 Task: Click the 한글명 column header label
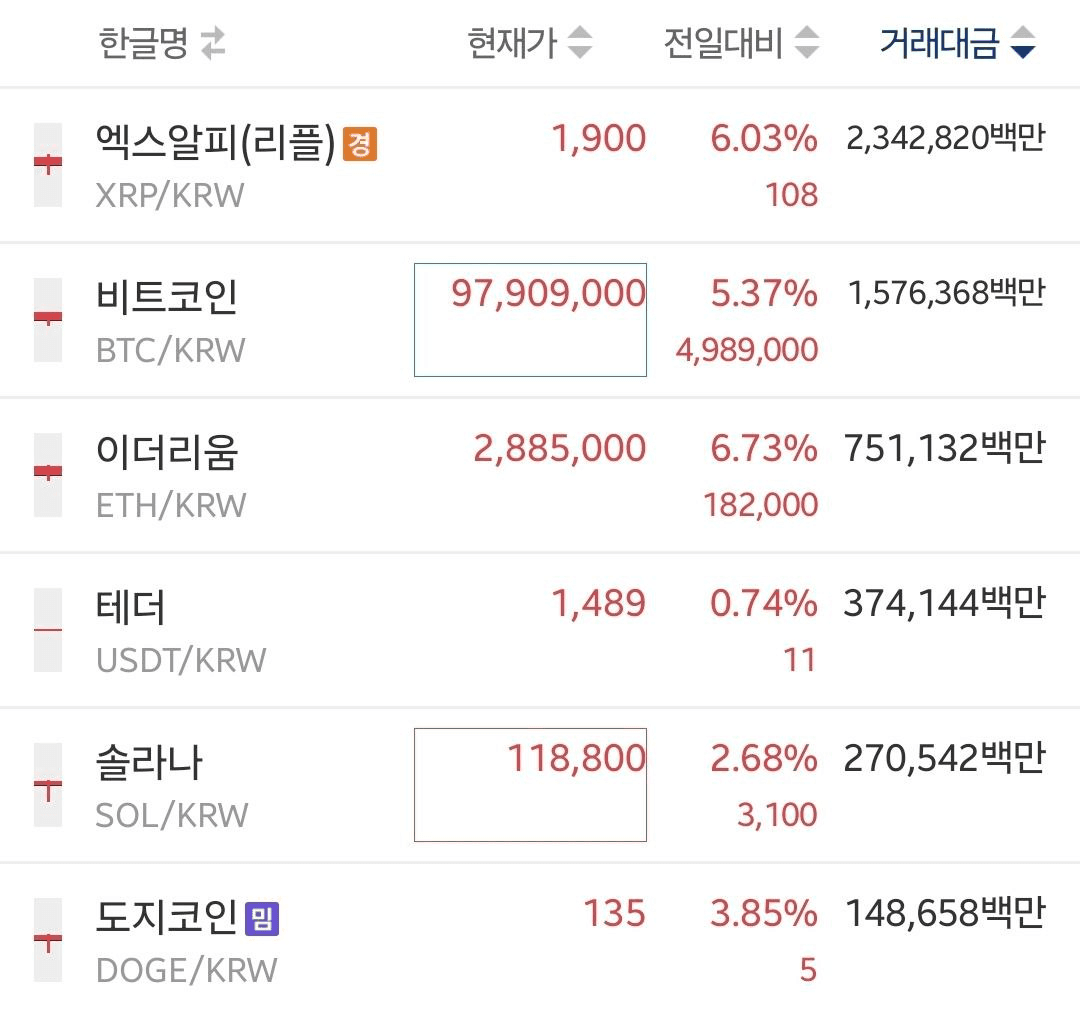click(144, 45)
